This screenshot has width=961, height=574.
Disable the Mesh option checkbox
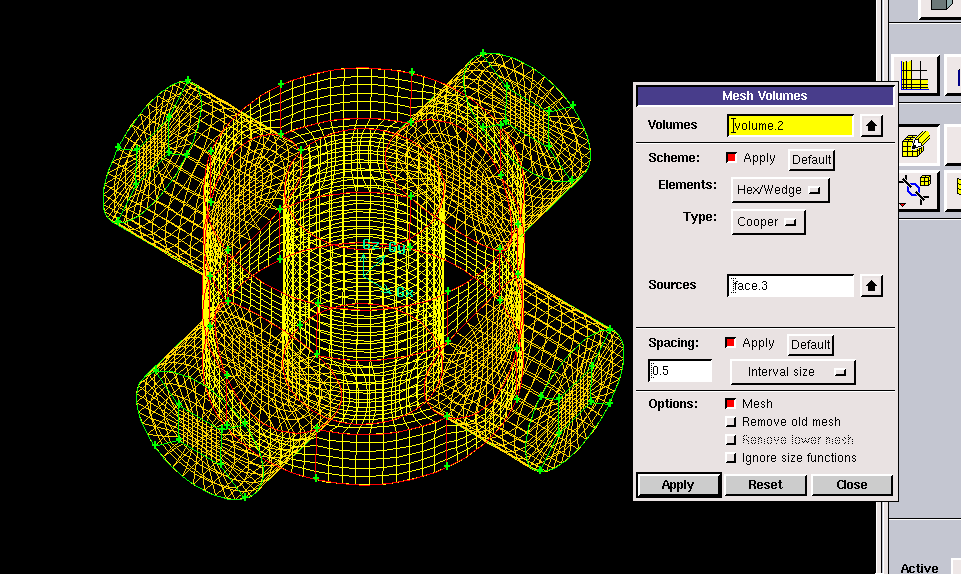click(x=731, y=404)
